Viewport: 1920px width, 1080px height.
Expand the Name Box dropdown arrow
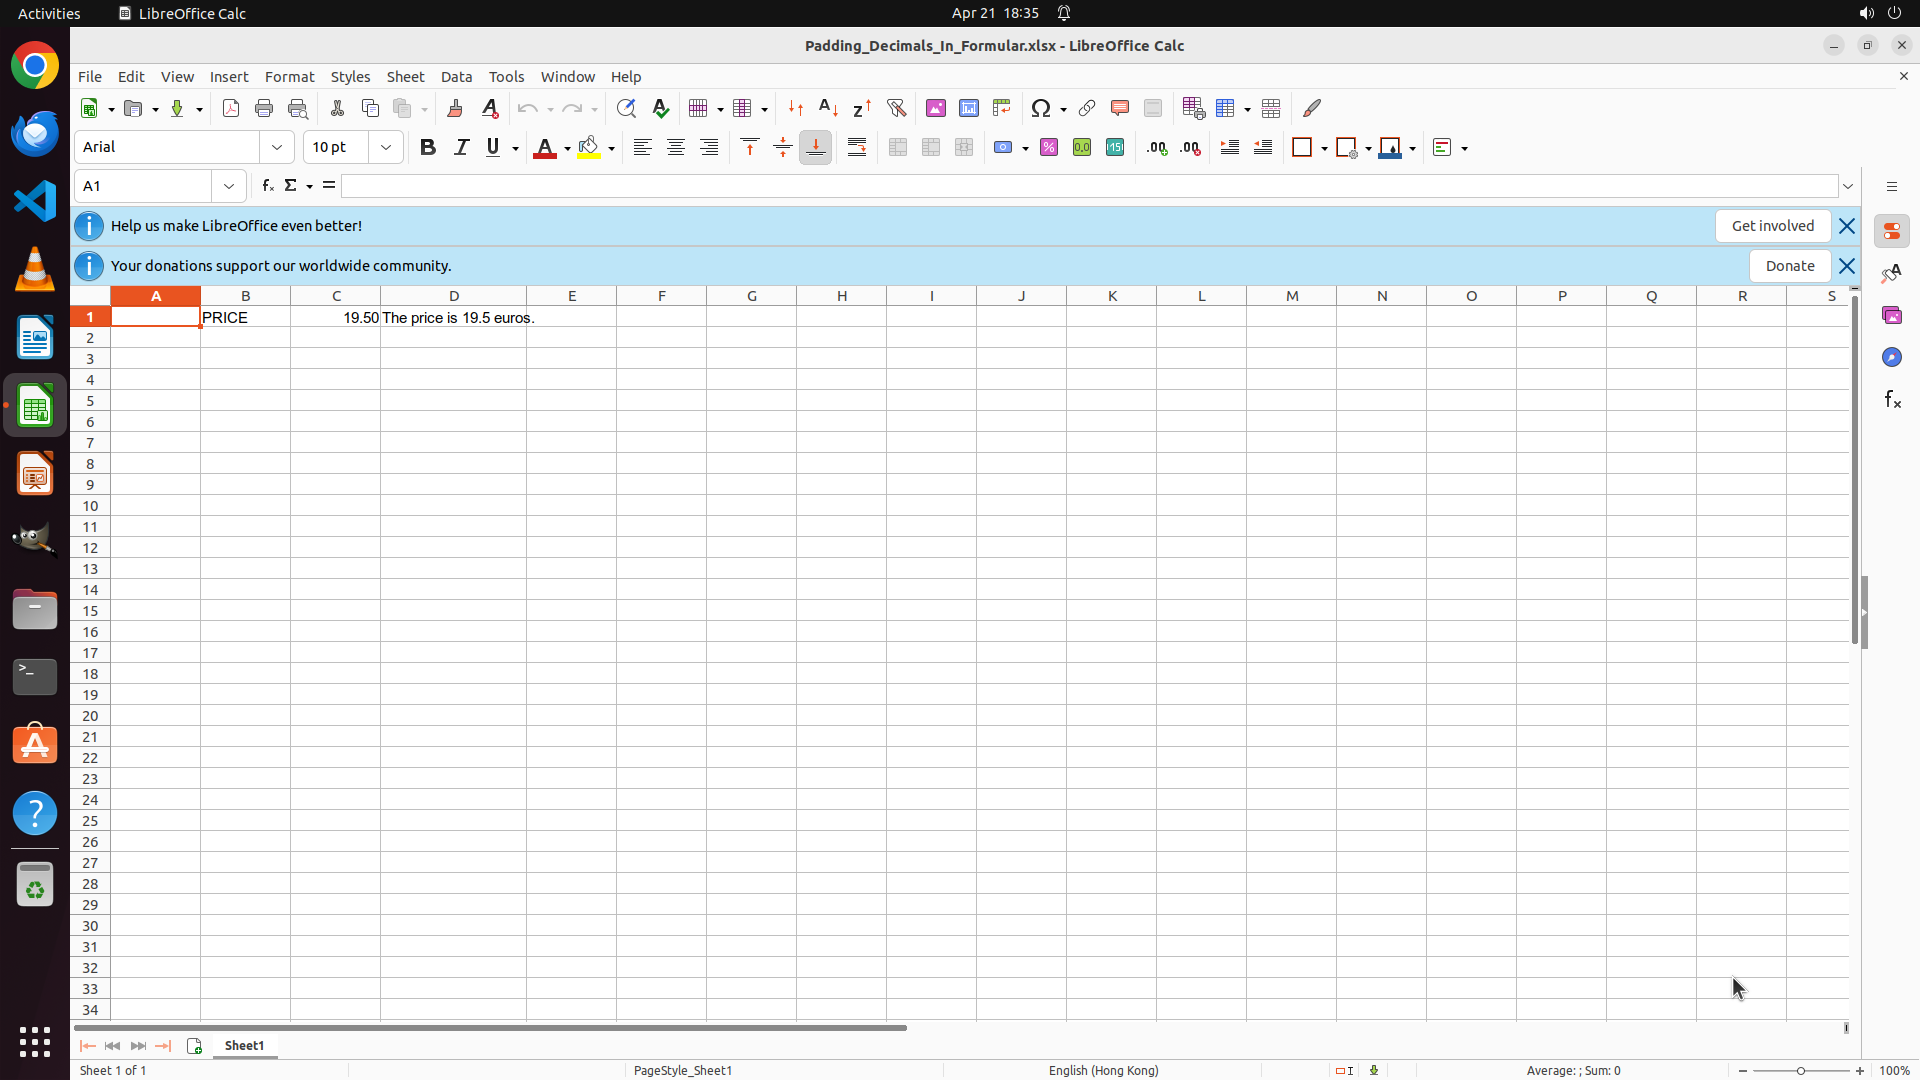pos(229,186)
